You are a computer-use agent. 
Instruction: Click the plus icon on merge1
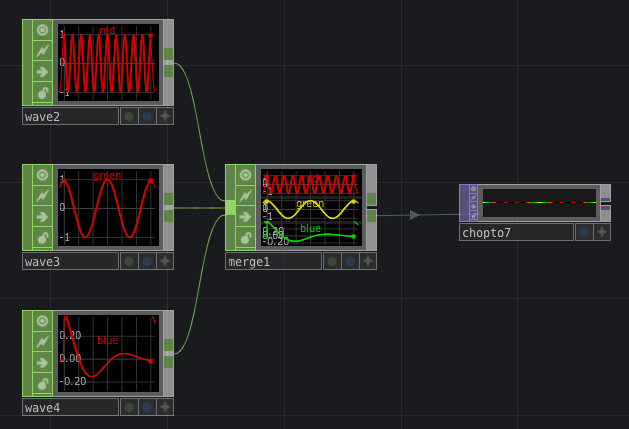click(368, 261)
